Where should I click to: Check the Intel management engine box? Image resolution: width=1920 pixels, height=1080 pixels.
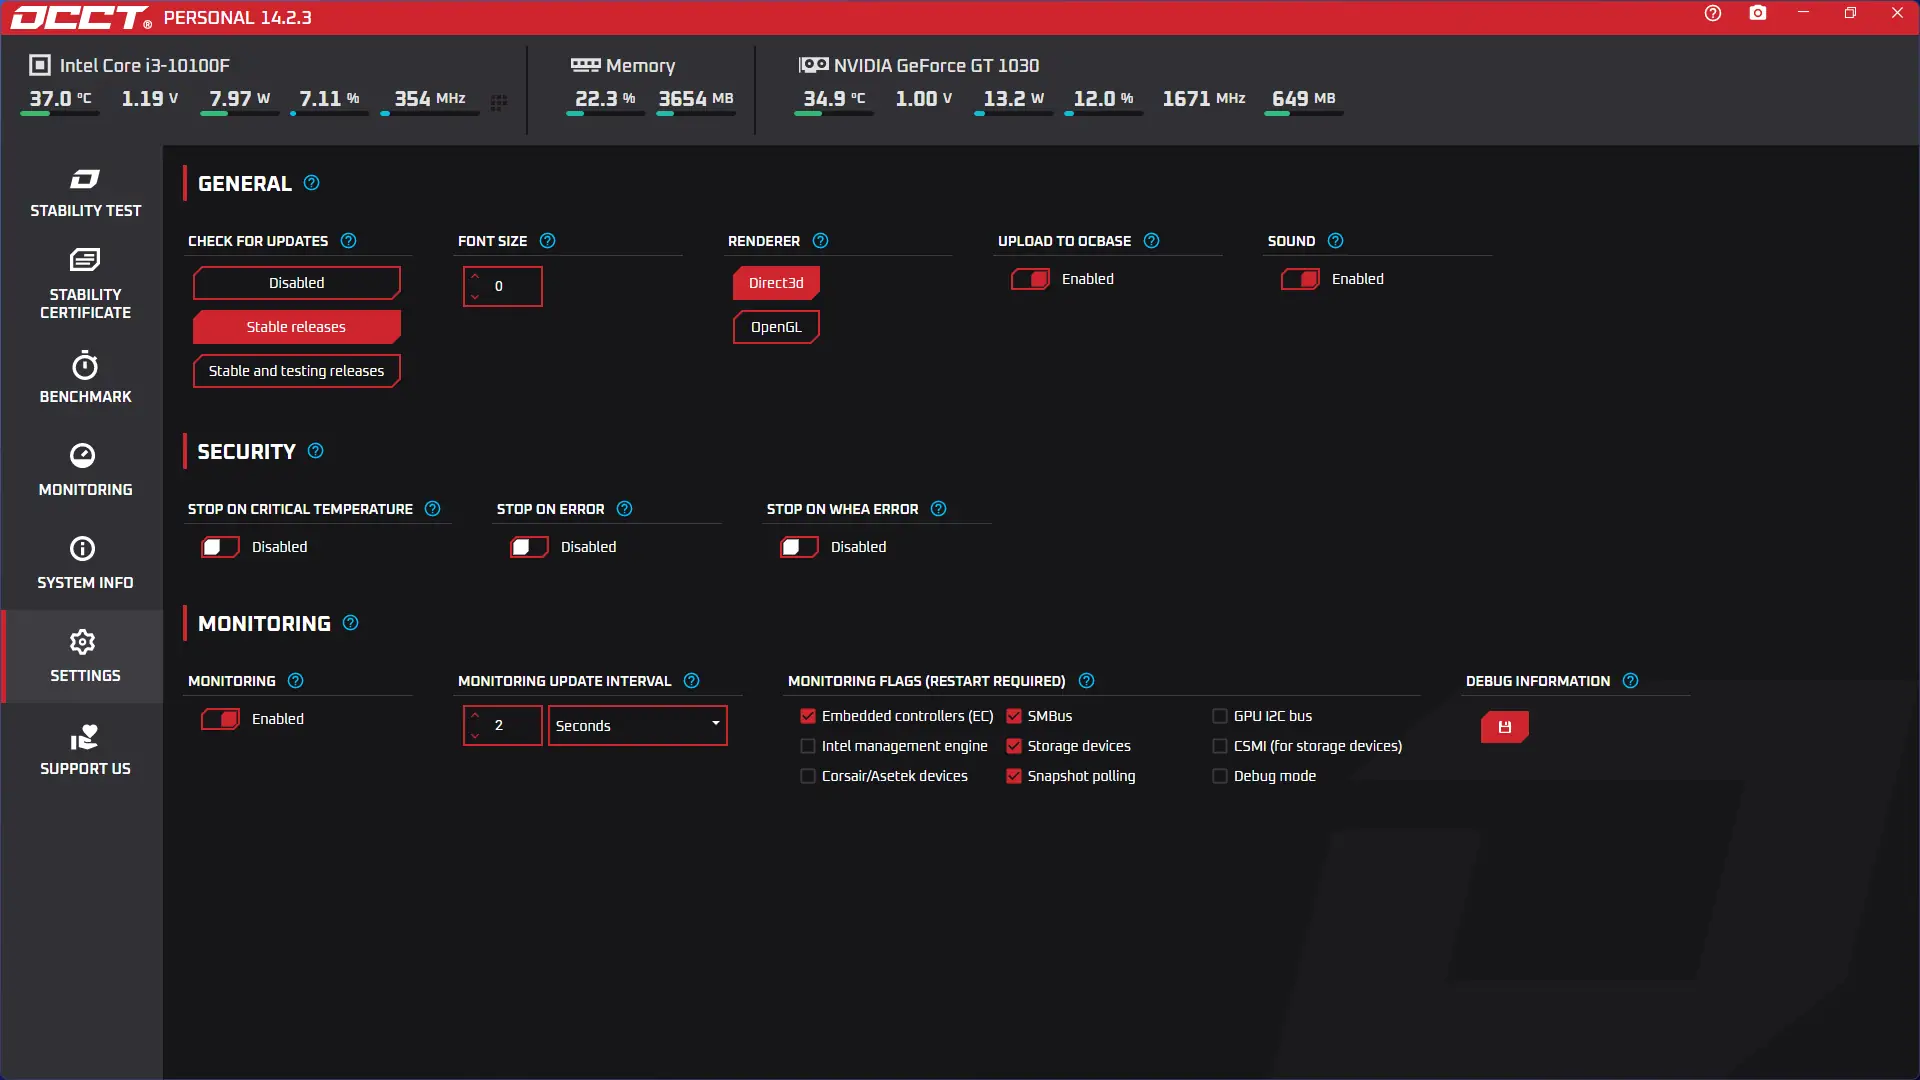coord(808,746)
